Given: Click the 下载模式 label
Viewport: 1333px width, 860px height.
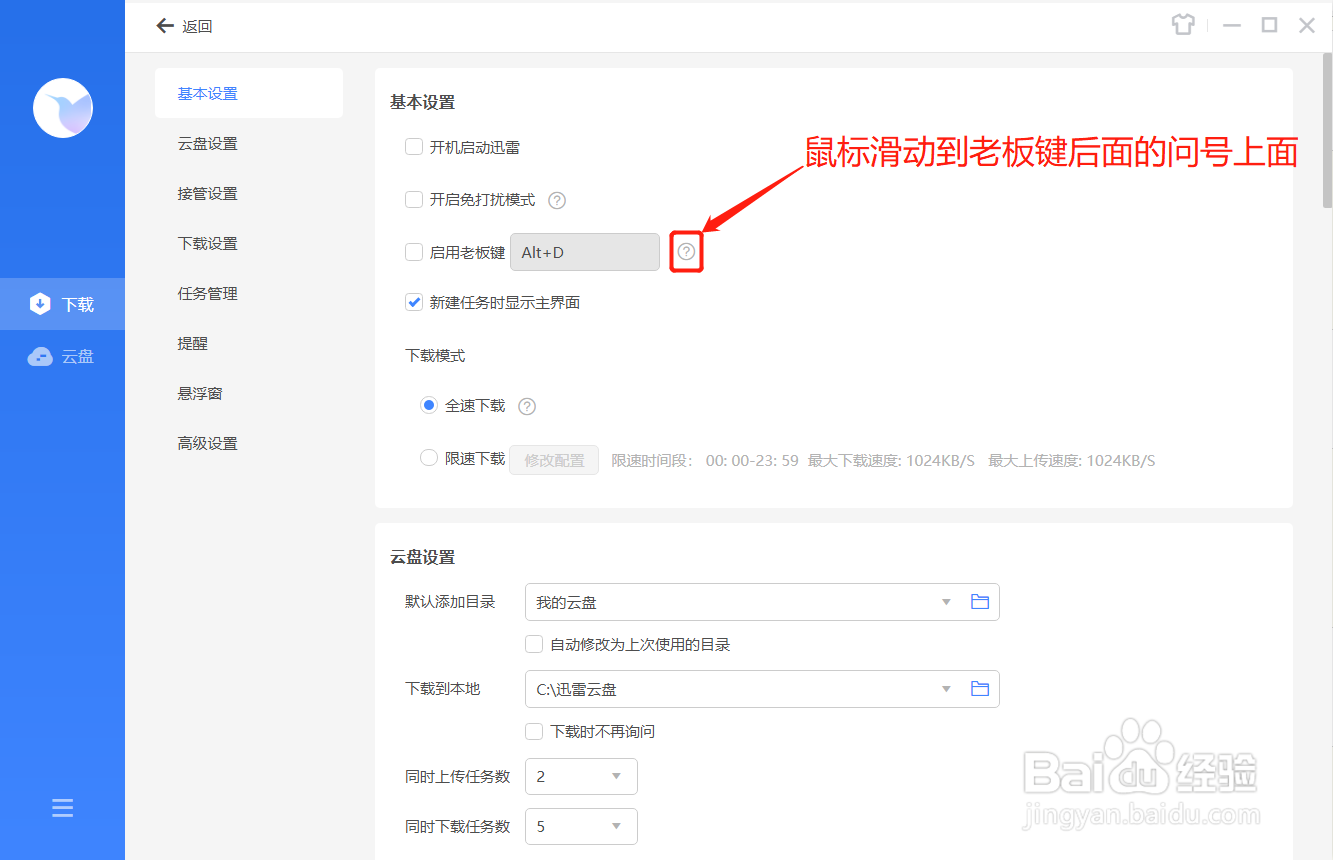Looking at the screenshot, I should click(435, 355).
